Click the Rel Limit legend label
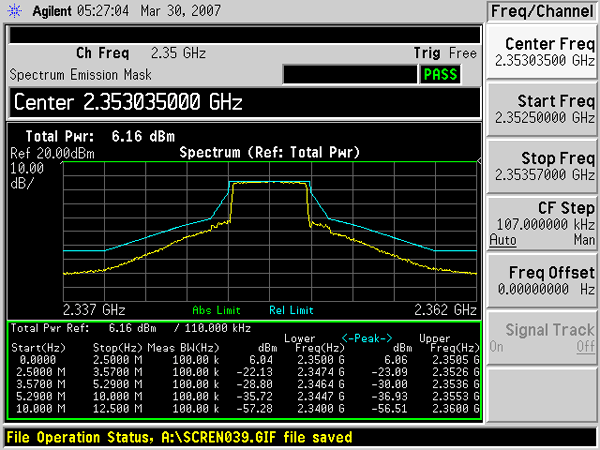Screen dimensions: 600x450 point(293,309)
